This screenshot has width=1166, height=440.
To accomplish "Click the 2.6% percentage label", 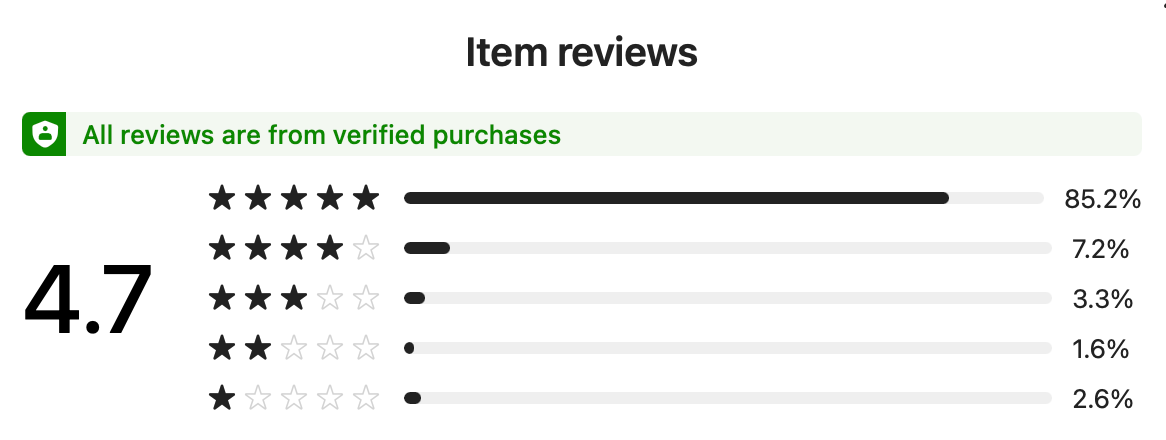I will [1100, 400].
